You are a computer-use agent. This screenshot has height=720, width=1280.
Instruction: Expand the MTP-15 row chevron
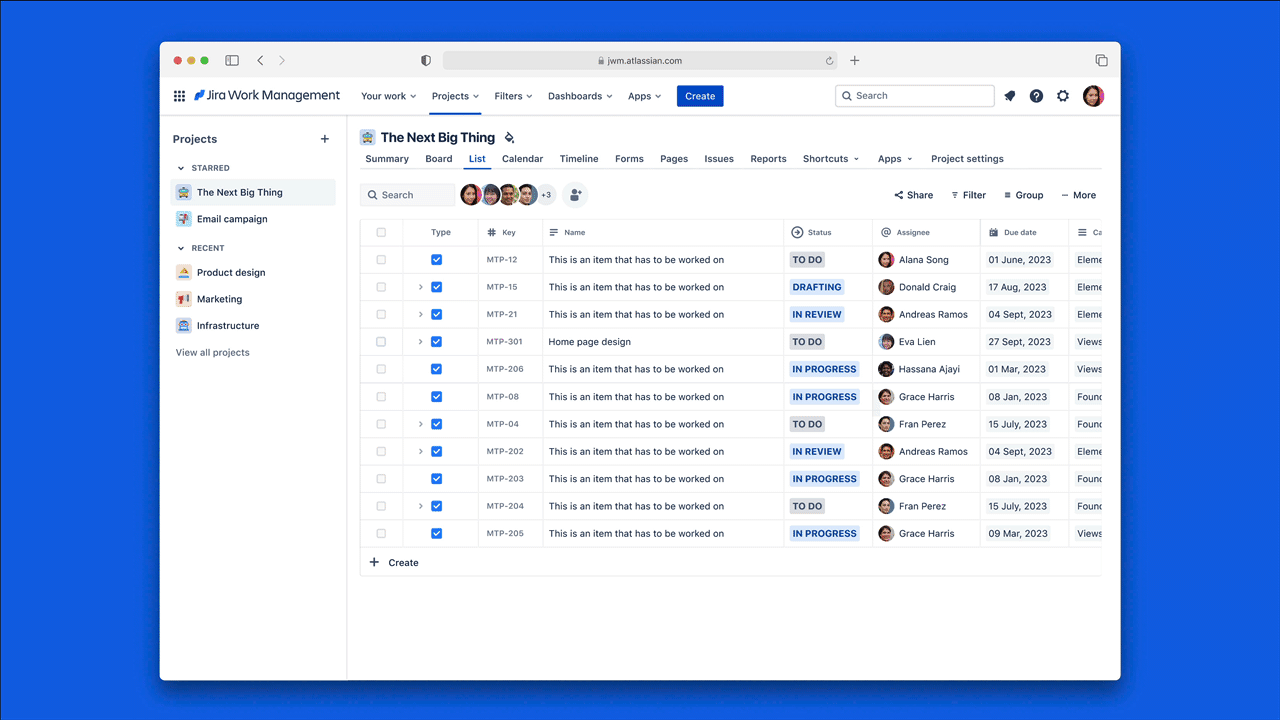click(x=421, y=287)
